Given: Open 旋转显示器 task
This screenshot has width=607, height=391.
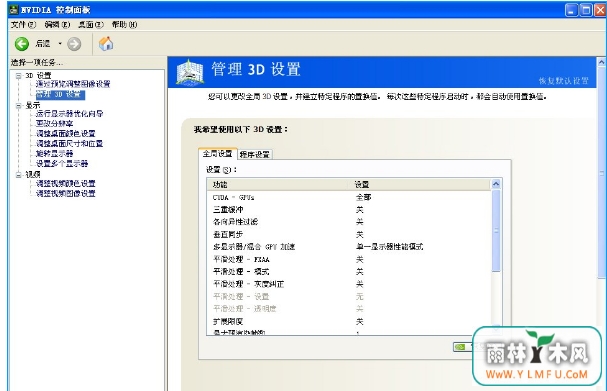Looking at the screenshot, I should (54, 154).
